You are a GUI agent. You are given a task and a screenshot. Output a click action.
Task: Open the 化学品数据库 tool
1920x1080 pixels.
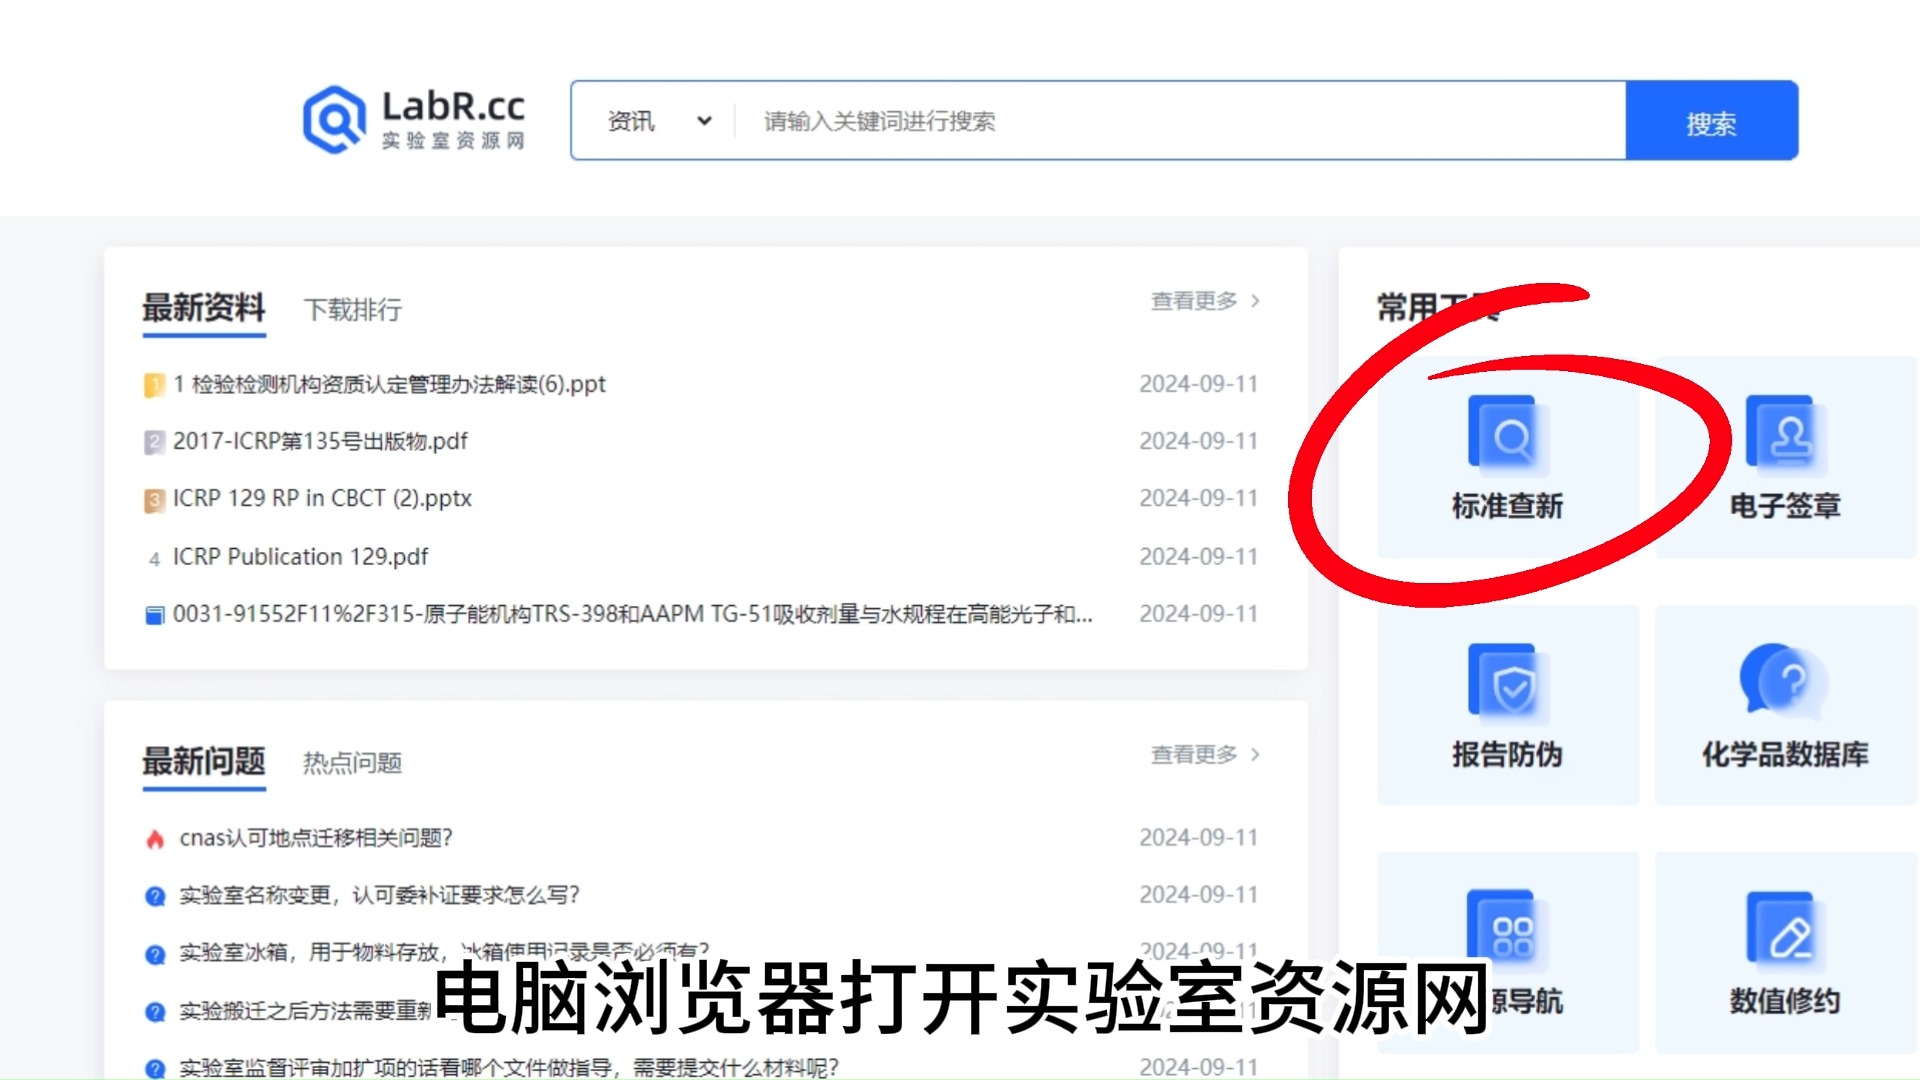pos(1786,705)
